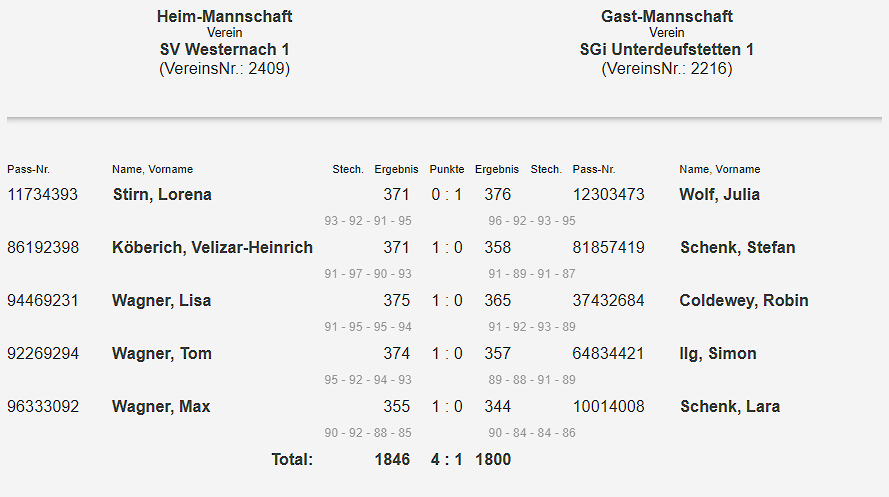Click the name Wagner, Max

(161, 407)
